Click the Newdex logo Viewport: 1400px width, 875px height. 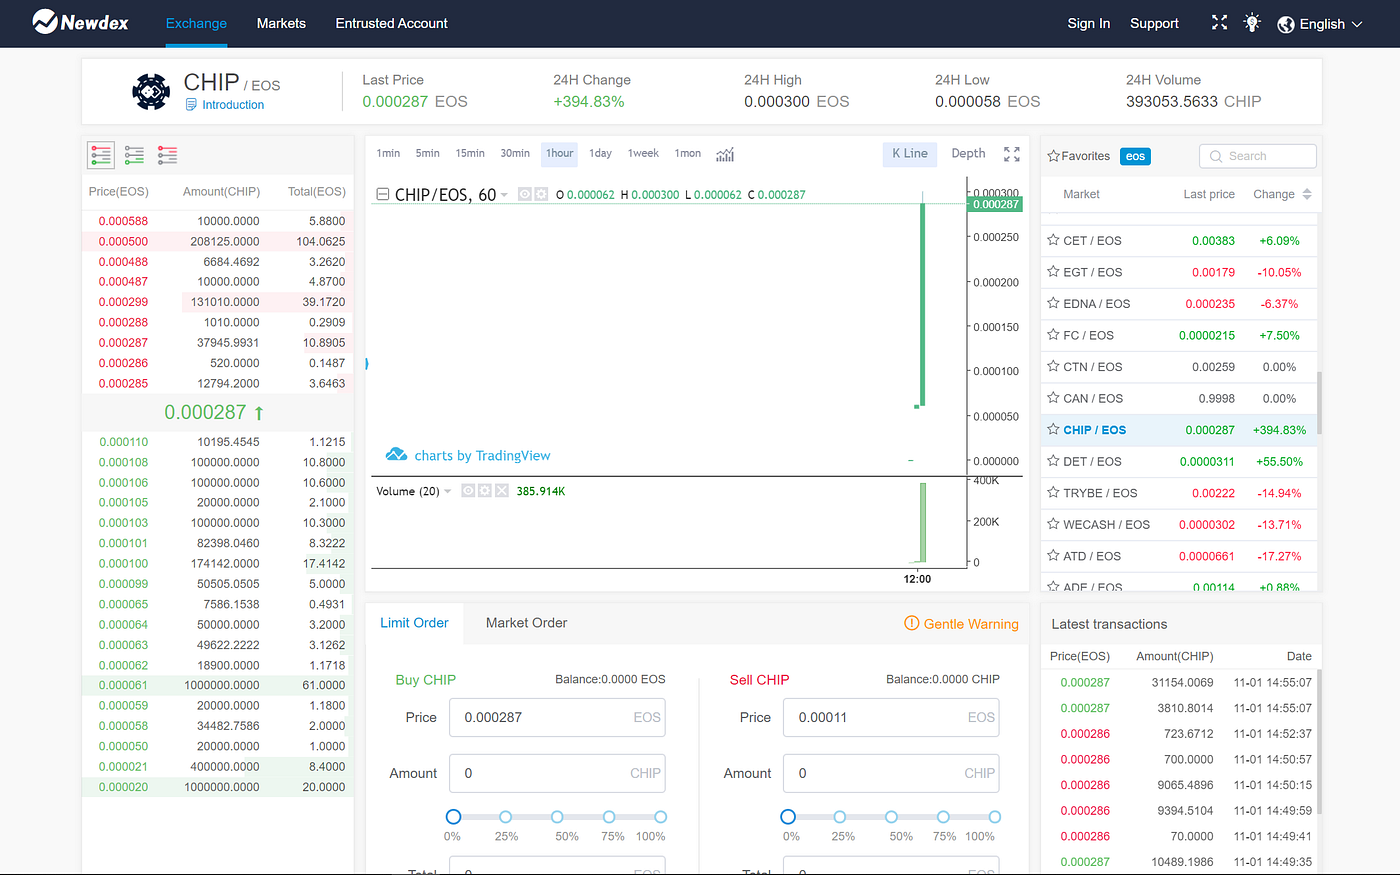(80, 22)
